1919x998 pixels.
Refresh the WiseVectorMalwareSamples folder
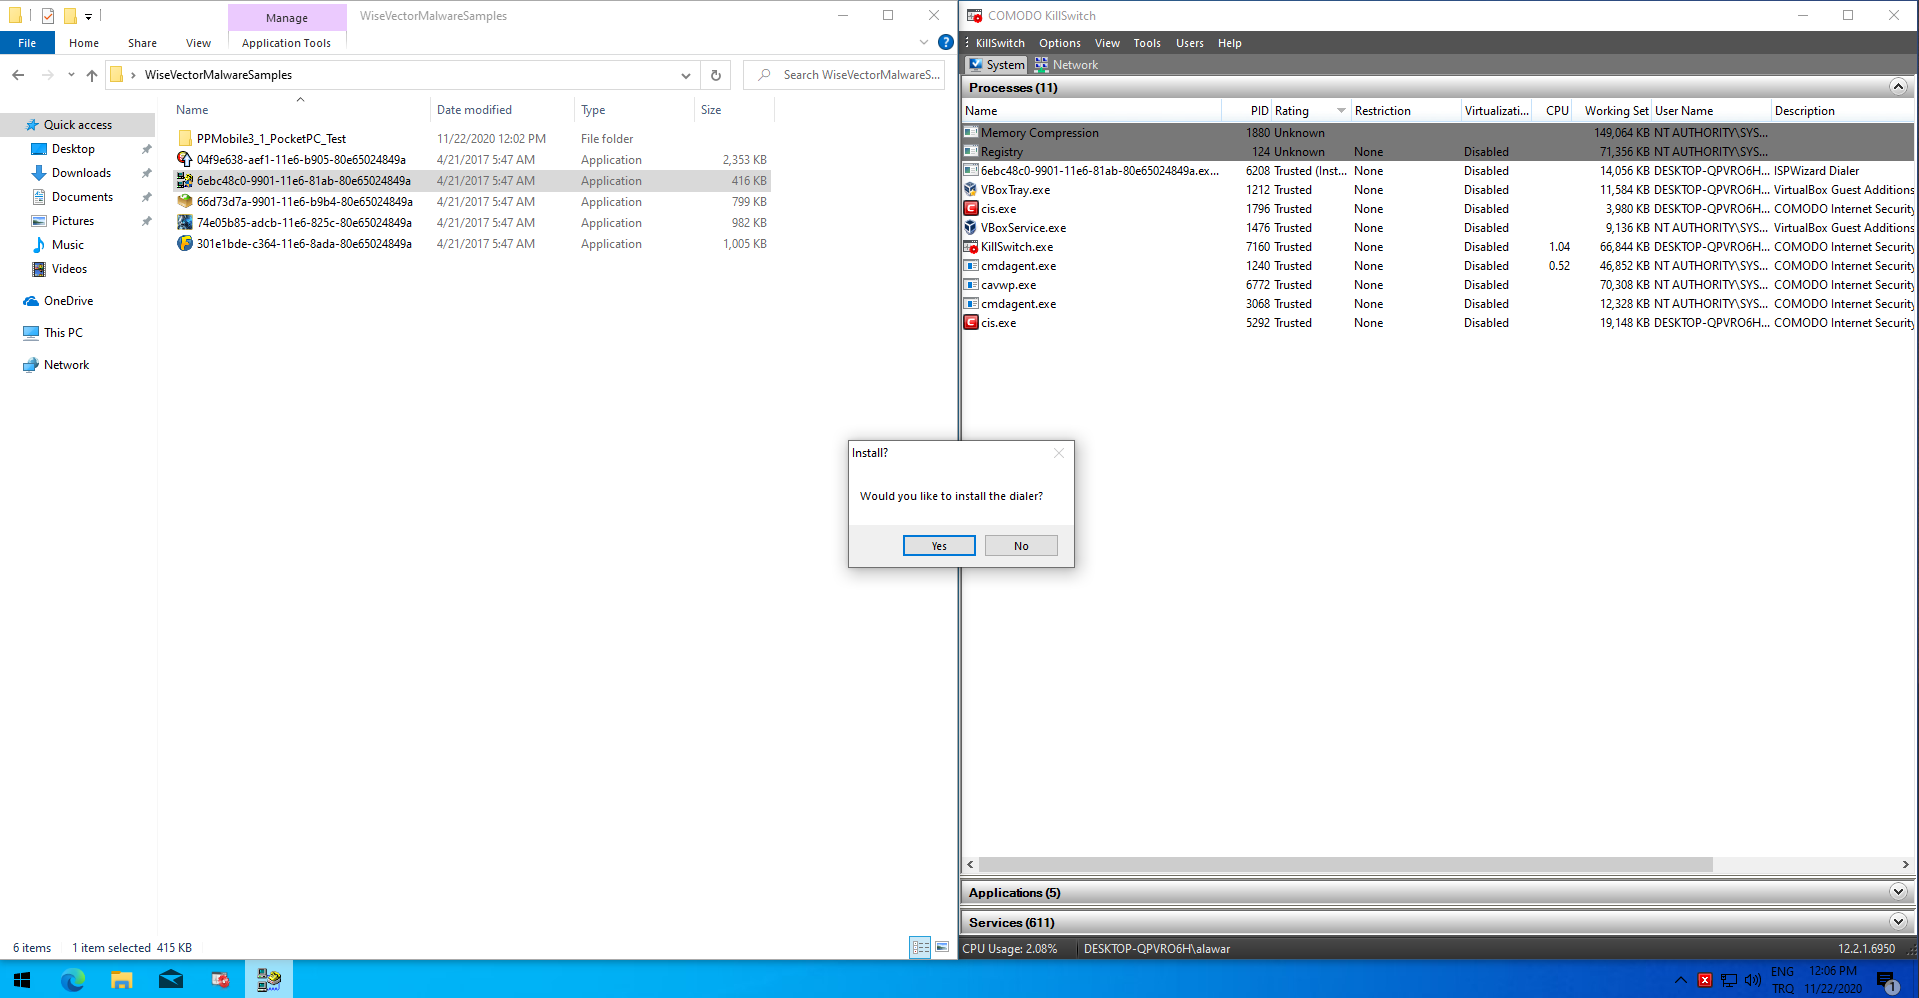[x=716, y=75]
